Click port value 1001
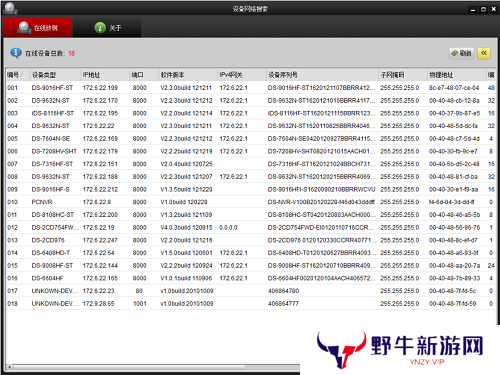Screen dimensions: 500x375 pos(140,304)
